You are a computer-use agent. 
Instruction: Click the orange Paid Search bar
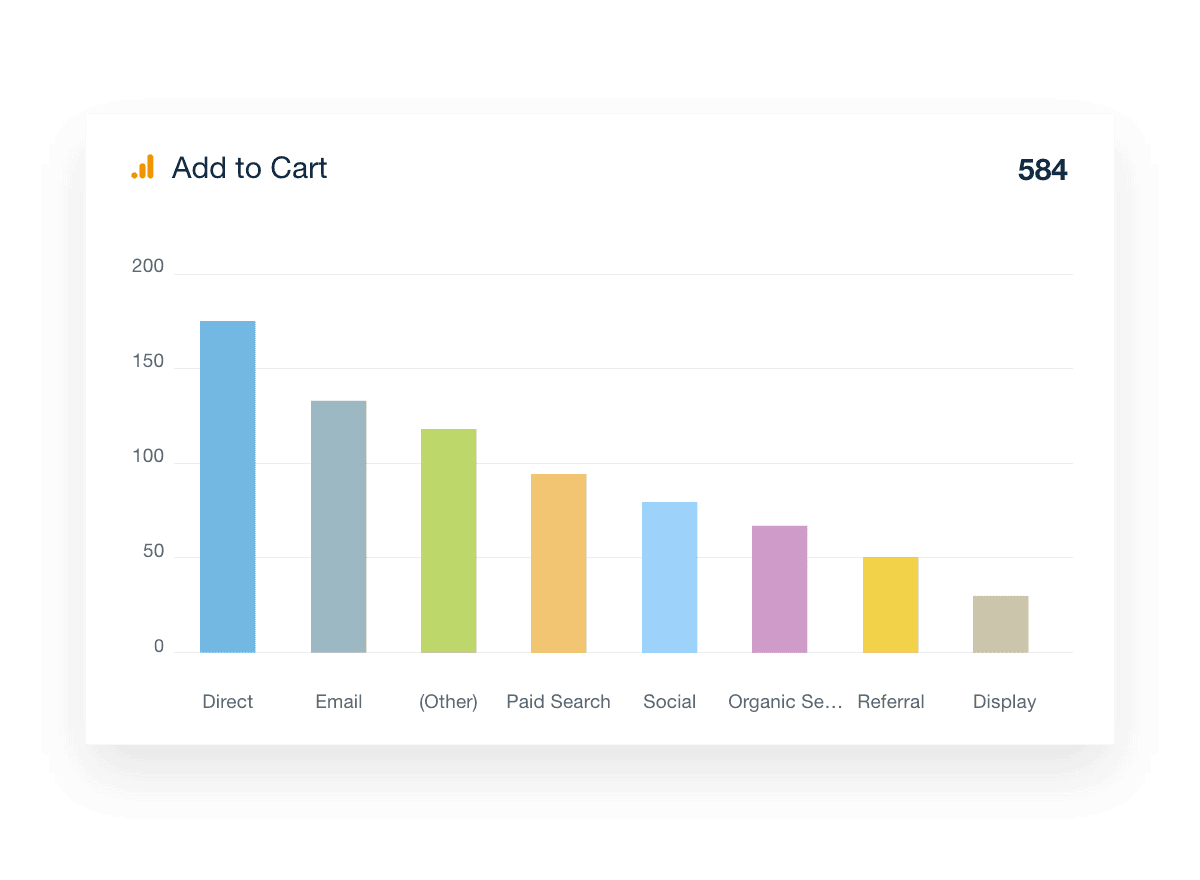coord(558,563)
